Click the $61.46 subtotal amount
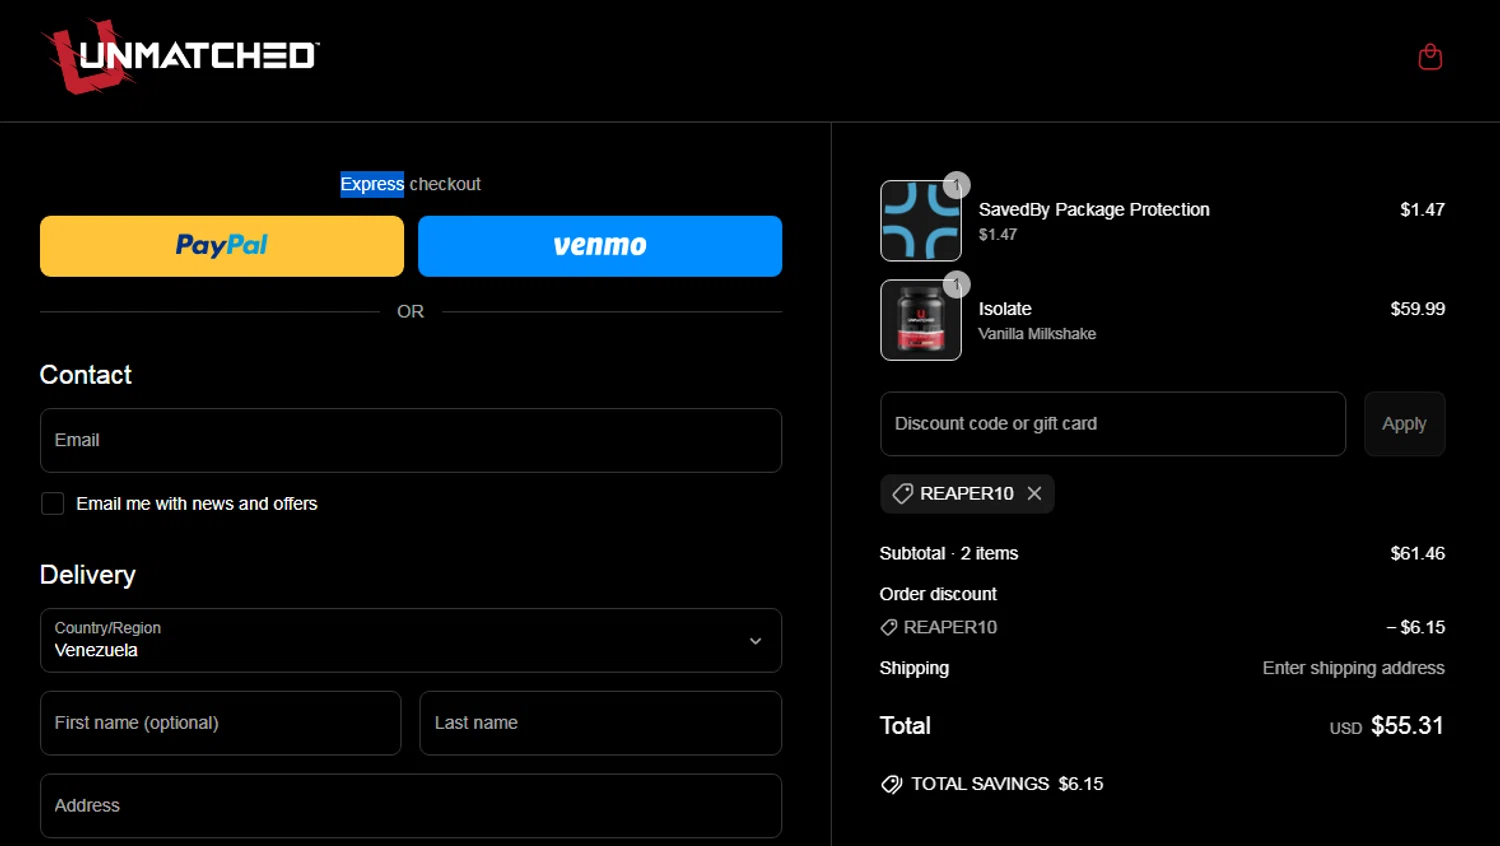This screenshot has height=846, width=1500. 1417,553
